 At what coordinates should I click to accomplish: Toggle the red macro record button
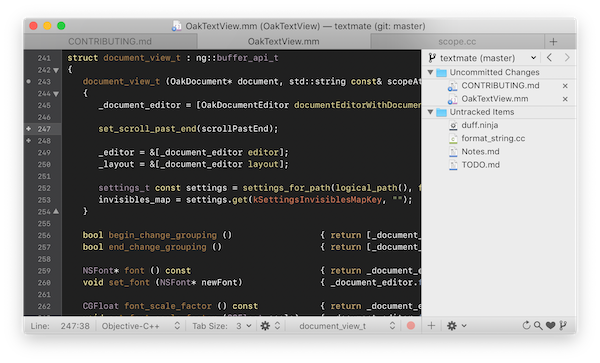pos(411,326)
